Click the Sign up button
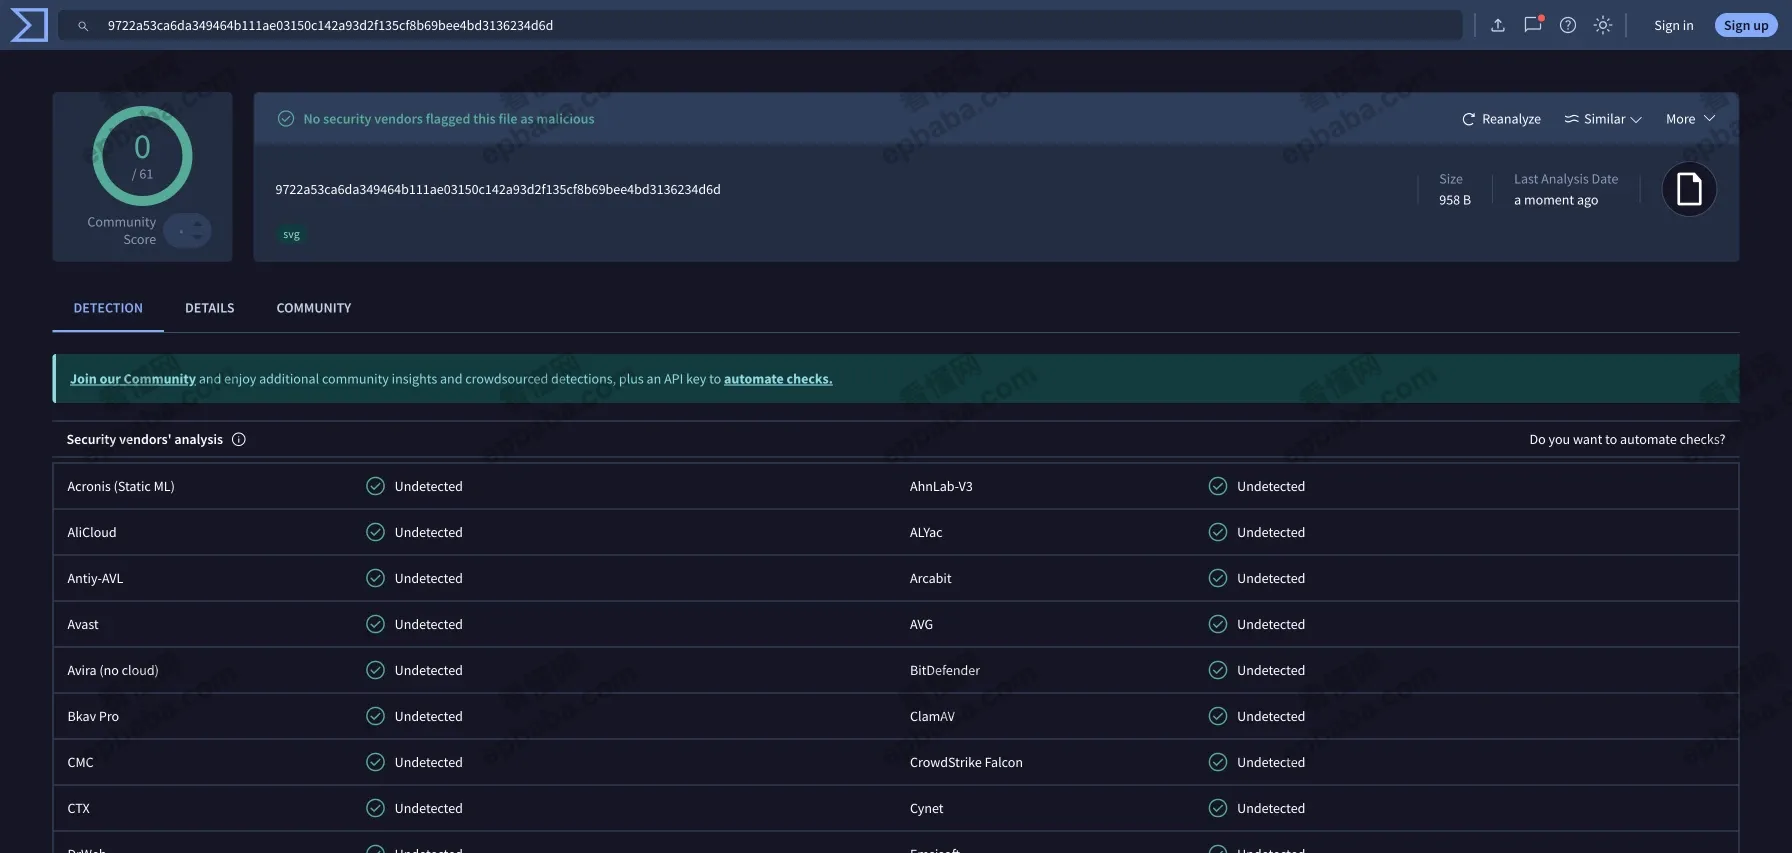This screenshot has width=1792, height=853. 1746,25
